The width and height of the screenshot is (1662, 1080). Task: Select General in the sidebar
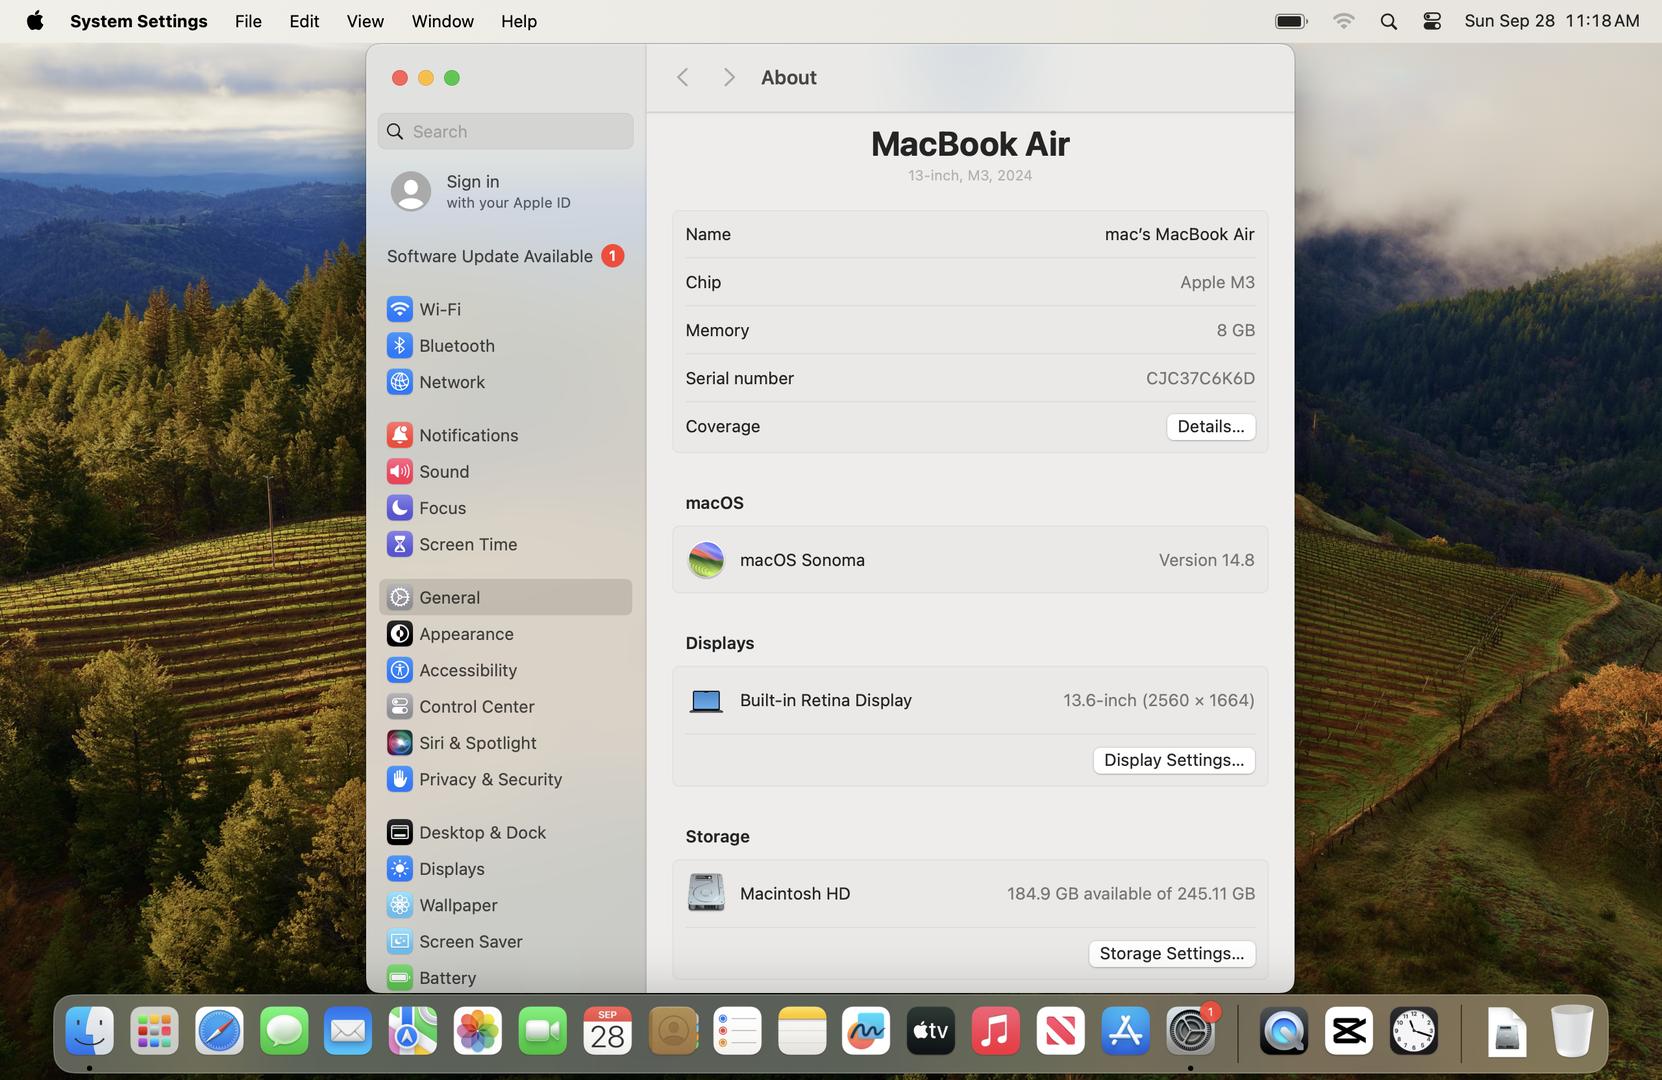click(x=505, y=597)
